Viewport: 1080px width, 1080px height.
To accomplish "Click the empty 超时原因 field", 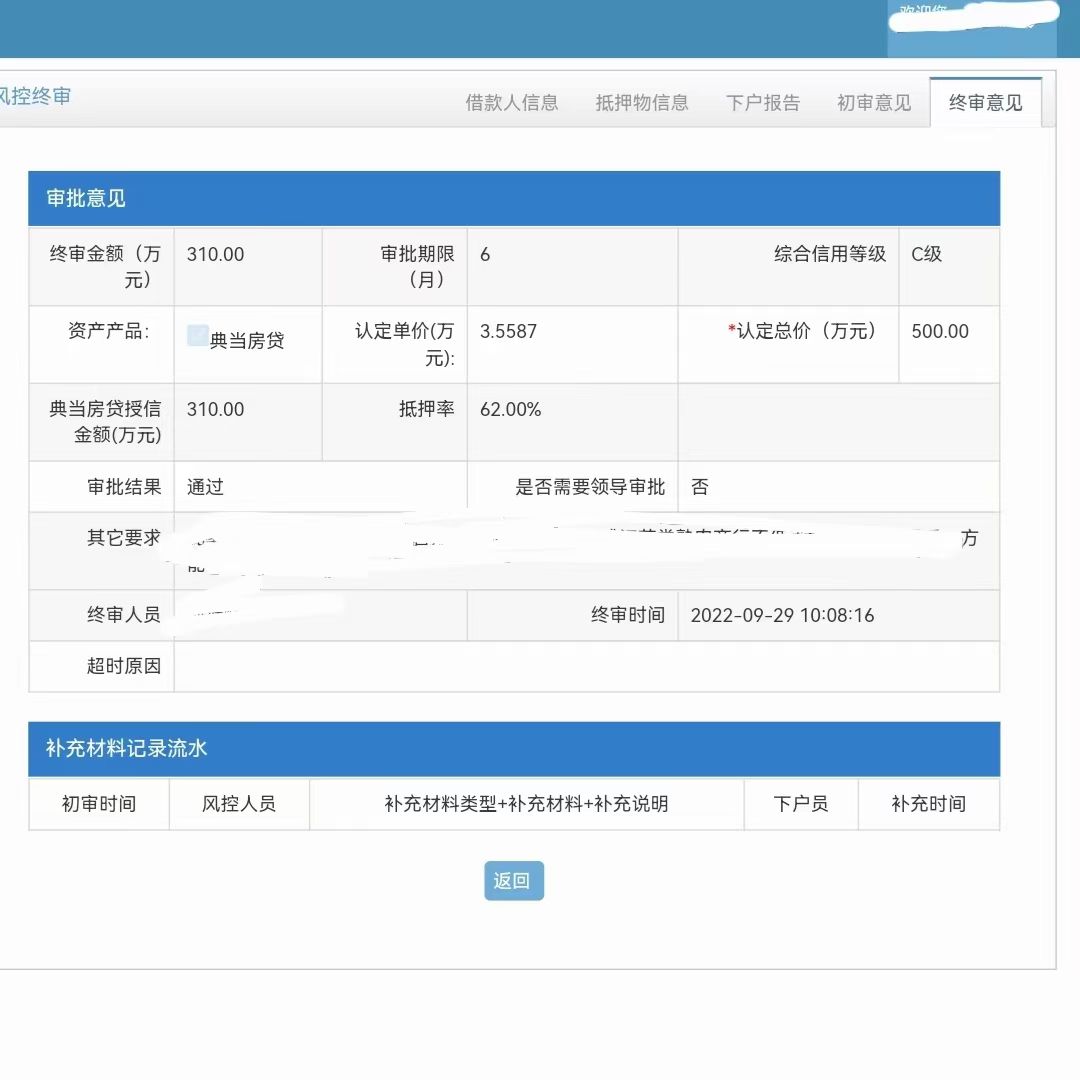I will [x=587, y=666].
